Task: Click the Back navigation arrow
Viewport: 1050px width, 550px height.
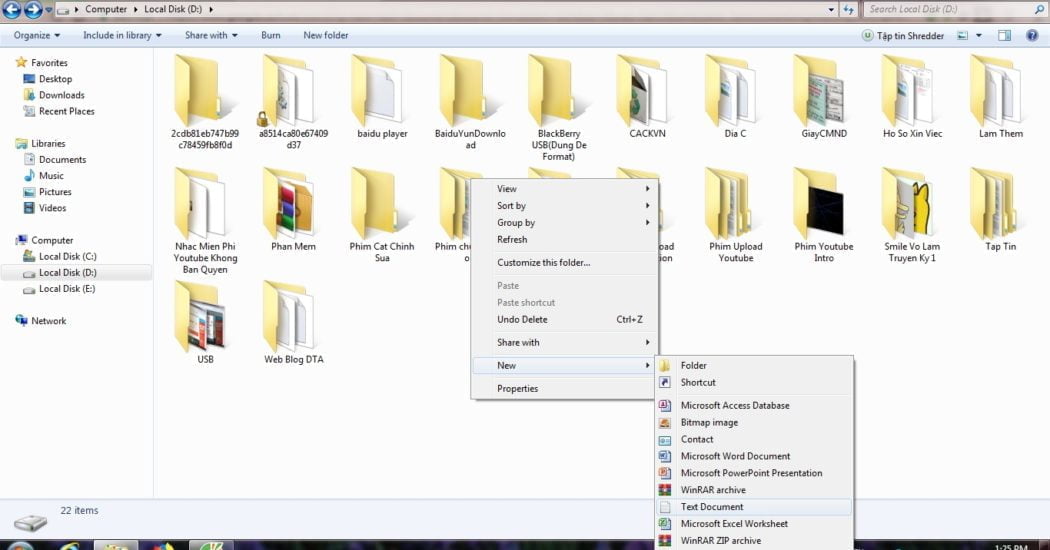Action: [x=12, y=9]
